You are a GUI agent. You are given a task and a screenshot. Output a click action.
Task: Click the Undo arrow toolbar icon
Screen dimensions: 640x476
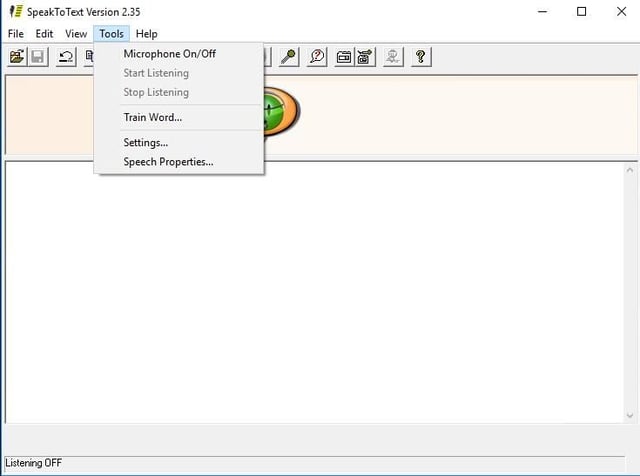pyautogui.click(x=66, y=57)
